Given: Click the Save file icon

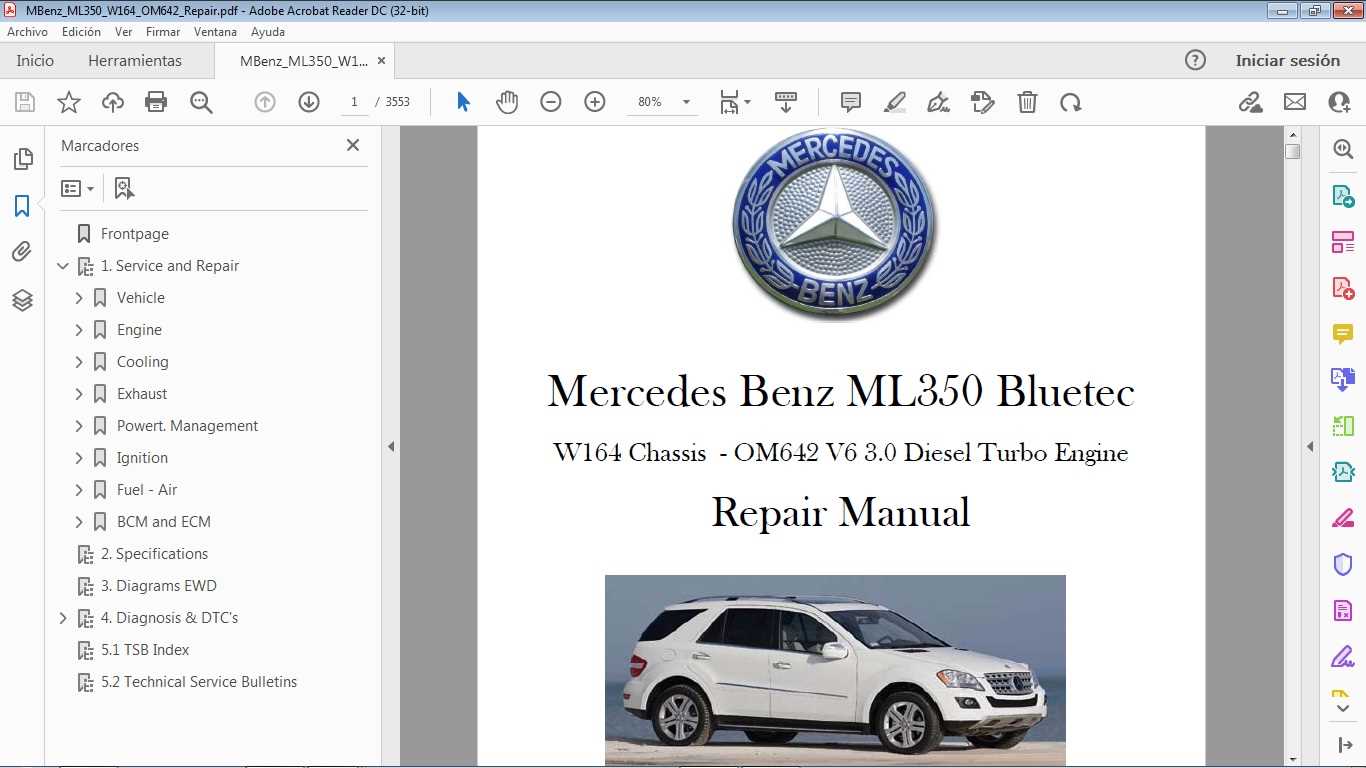Looking at the screenshot, I should click(x=25, y=102).
